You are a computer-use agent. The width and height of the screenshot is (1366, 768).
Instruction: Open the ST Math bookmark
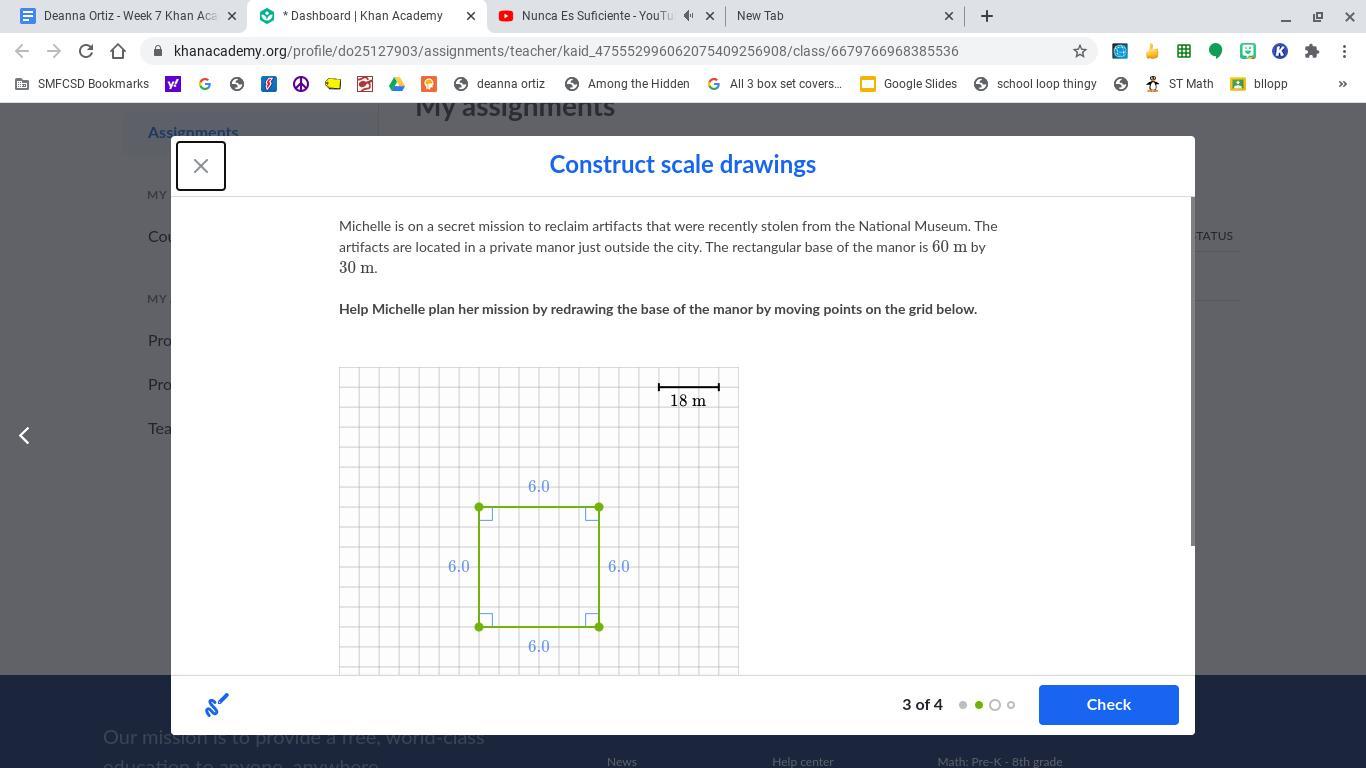click(1179, 84)
